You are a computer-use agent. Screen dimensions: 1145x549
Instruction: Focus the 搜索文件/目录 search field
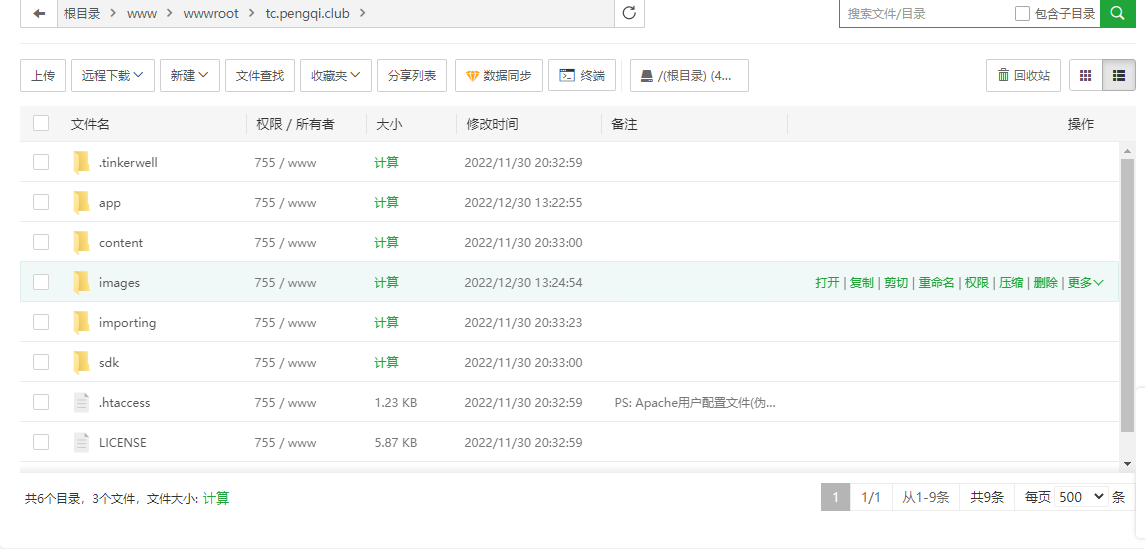tap(927, 13)
